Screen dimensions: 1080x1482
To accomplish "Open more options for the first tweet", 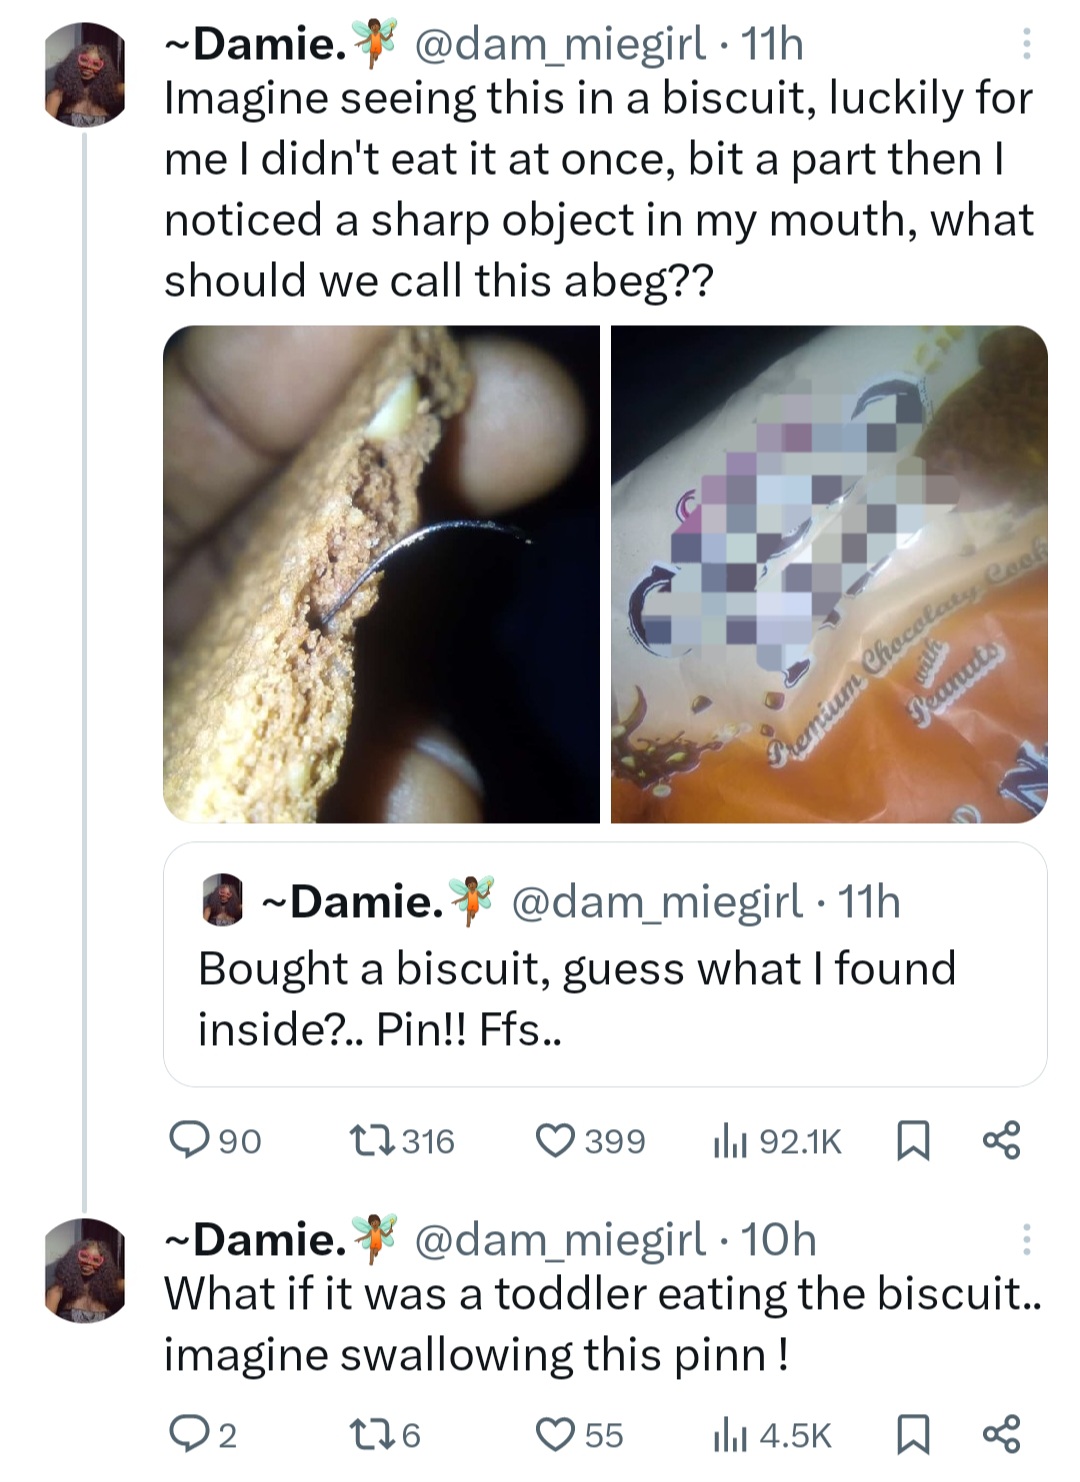I will (x=1026, y=44).
